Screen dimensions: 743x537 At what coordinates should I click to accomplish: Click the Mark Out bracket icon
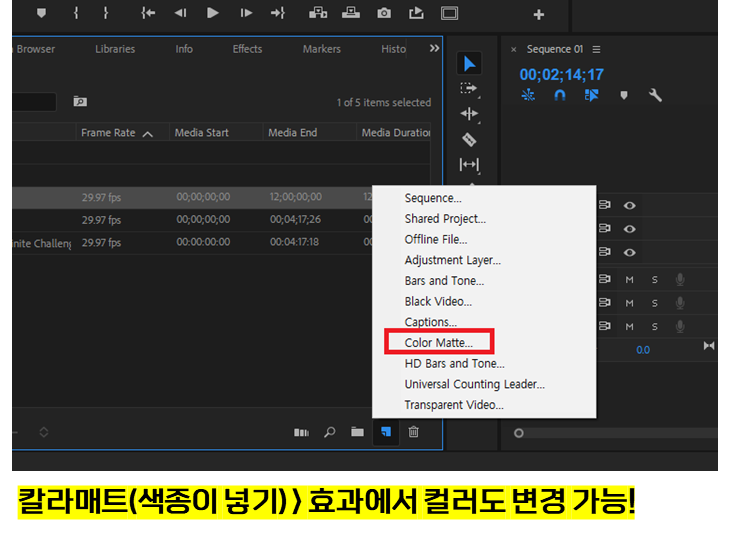pos(106,13)
